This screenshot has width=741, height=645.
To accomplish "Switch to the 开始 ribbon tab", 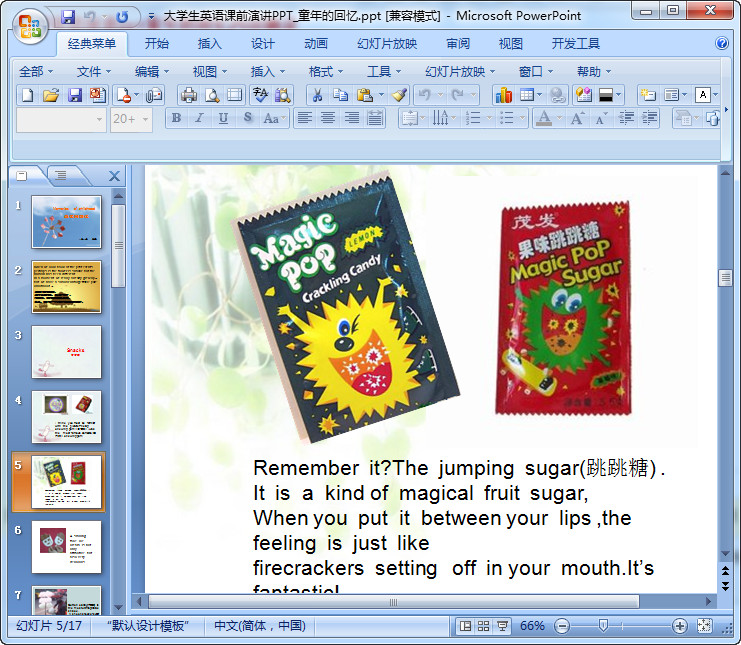I will (x=156, y=44).
